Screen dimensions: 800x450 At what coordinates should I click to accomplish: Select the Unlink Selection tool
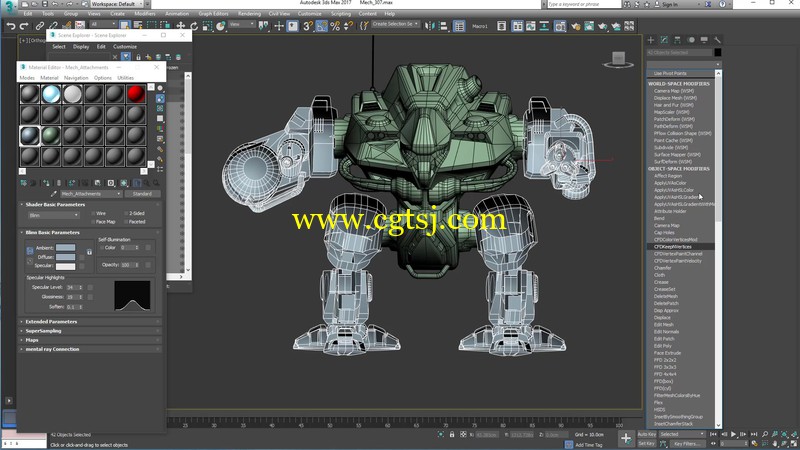53,26
